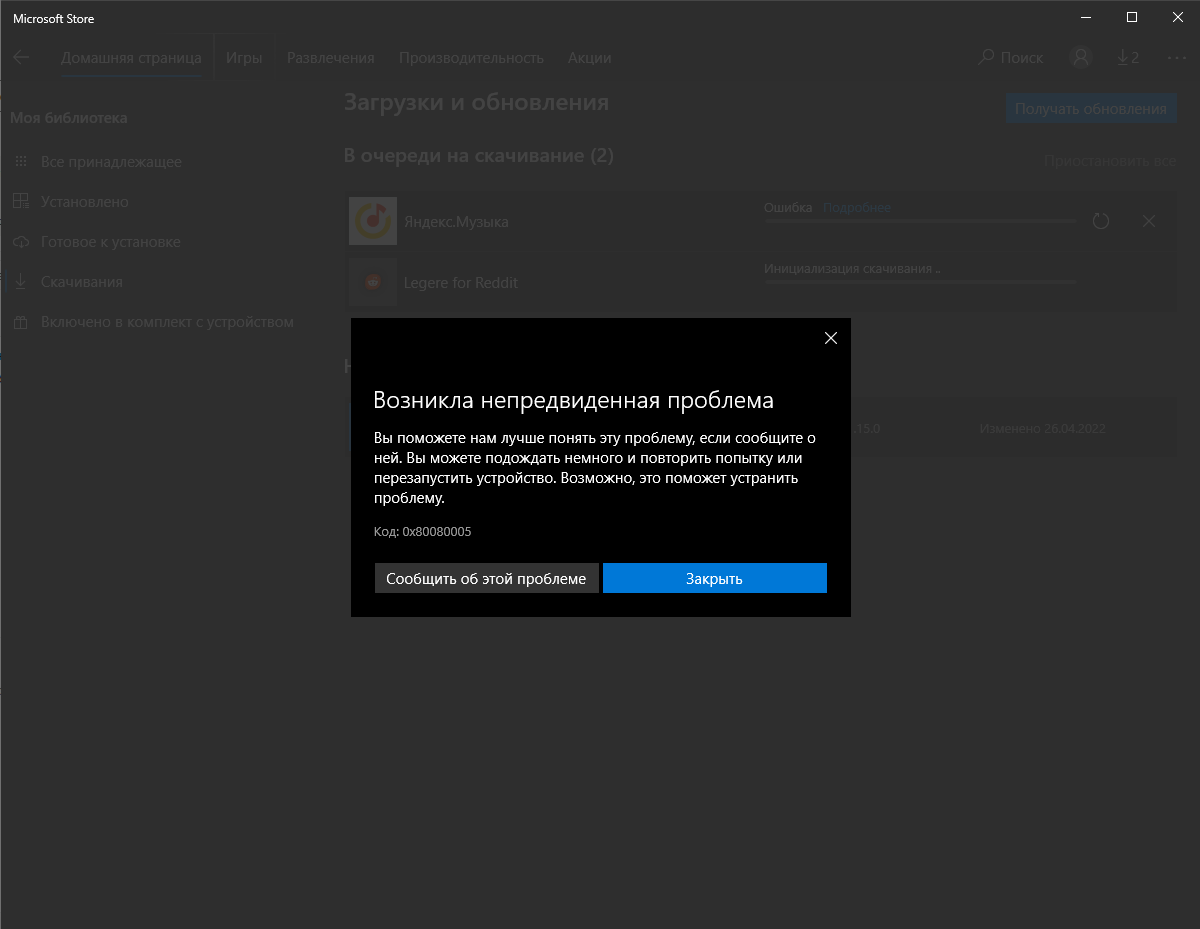Image resolution: width=1200 pixels, height=929 pixels.
Task: Open Включено в комплект с устройством
Action: [167, 322]
